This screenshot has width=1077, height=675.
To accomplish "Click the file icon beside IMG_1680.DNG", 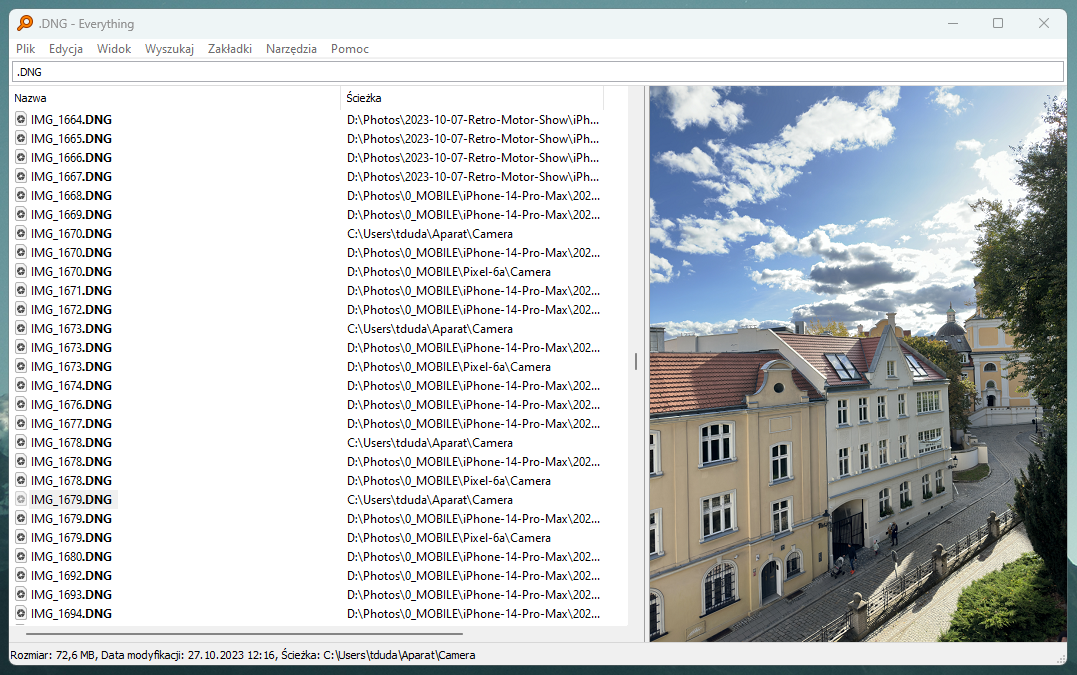I will pos(20,556).
